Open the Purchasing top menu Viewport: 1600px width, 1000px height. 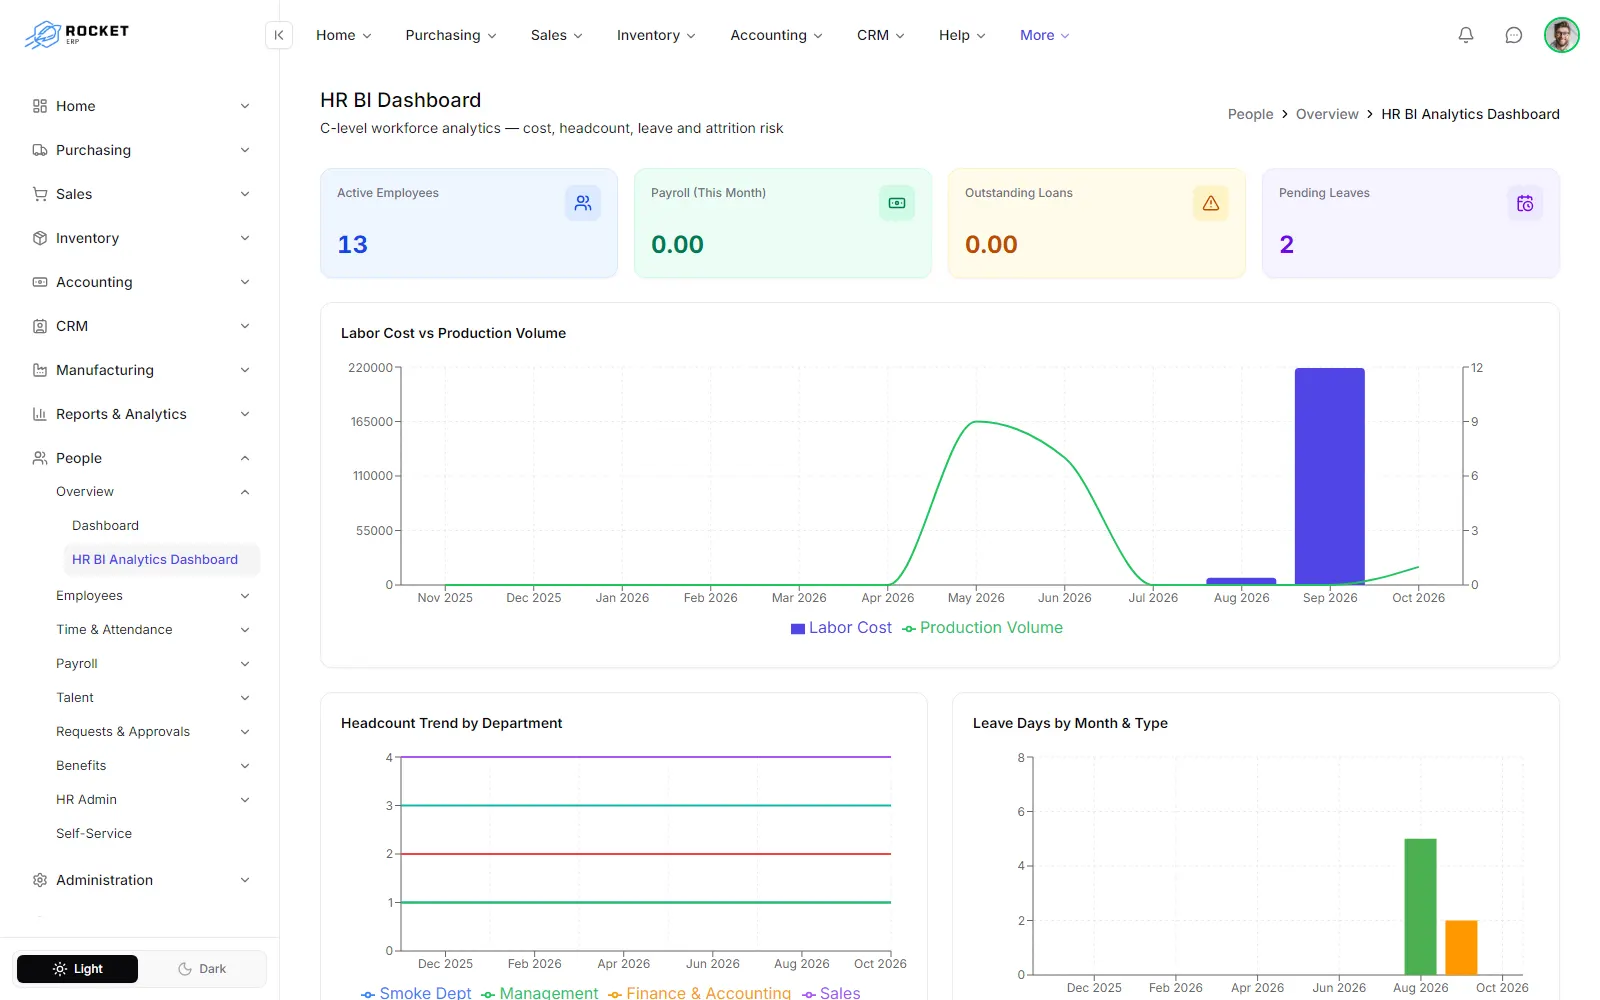pyautogui.click(x=451, y=35)
